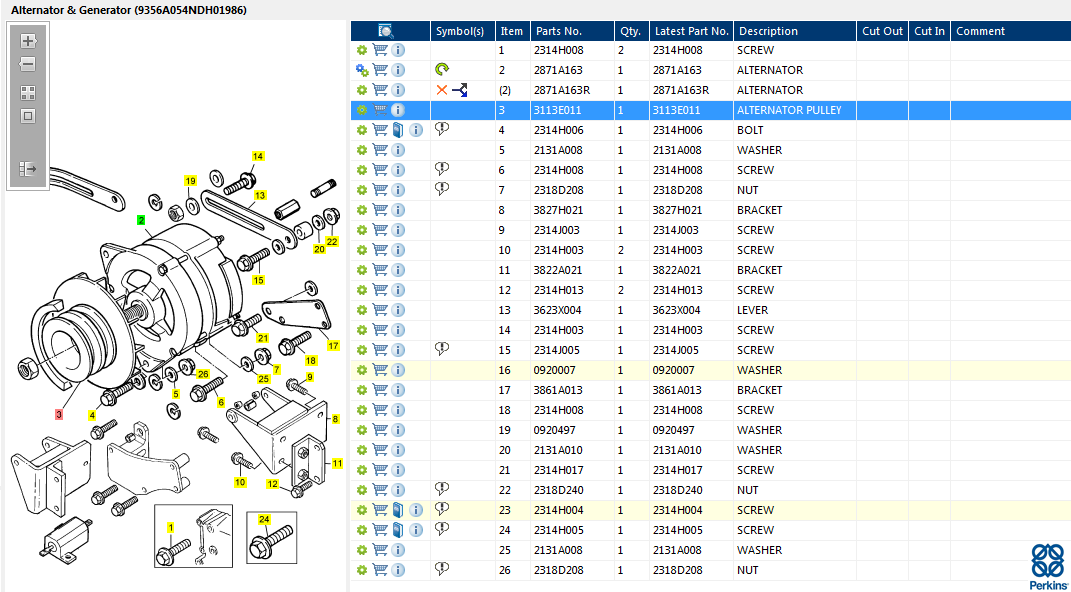The width and height of the screenshot is (1071, 592).
Task: Click callout 1 in the boxed inset
Action: 171,527
